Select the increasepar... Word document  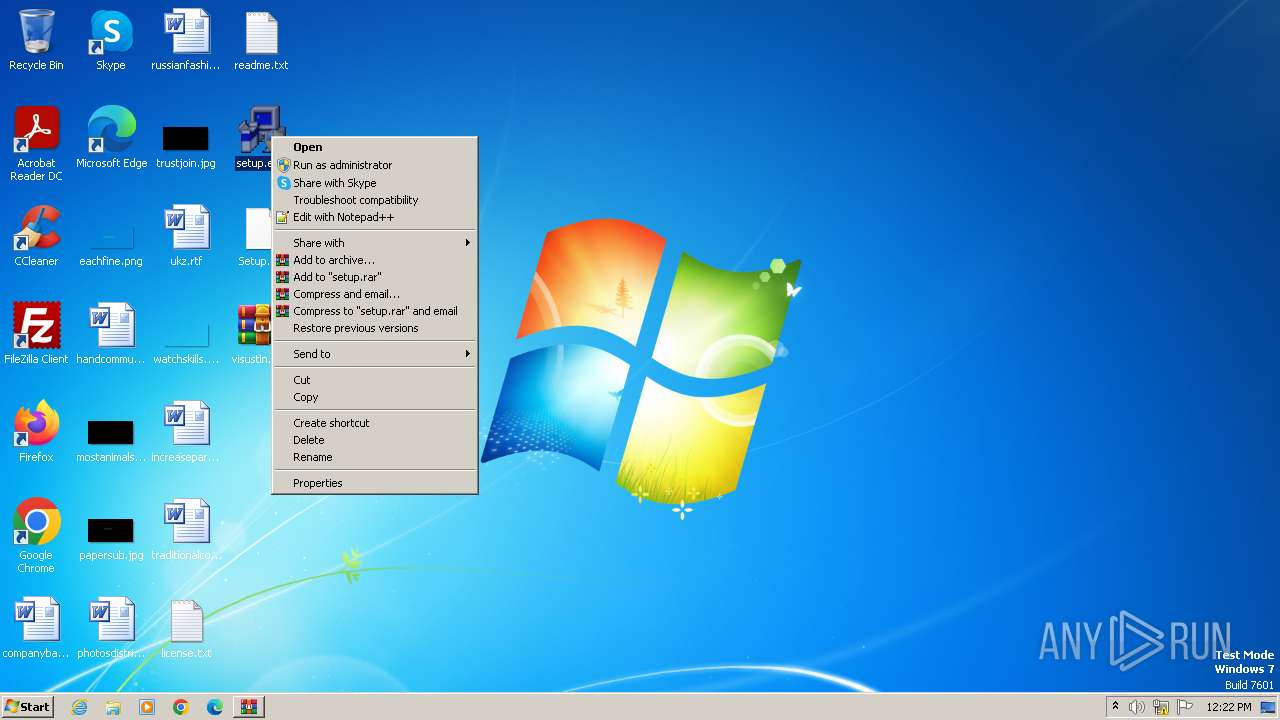pyautogui.click(x=186, y=432)
